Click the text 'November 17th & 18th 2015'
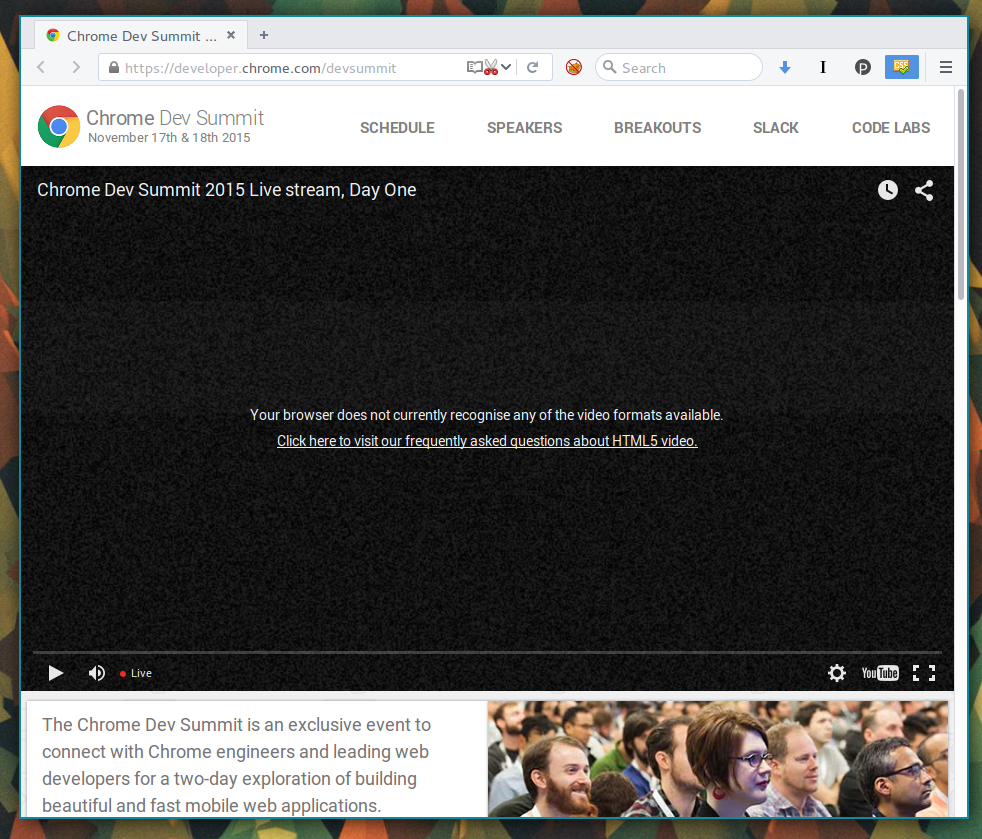The width and height of the screenshot is (982, 839). (169, 138)
